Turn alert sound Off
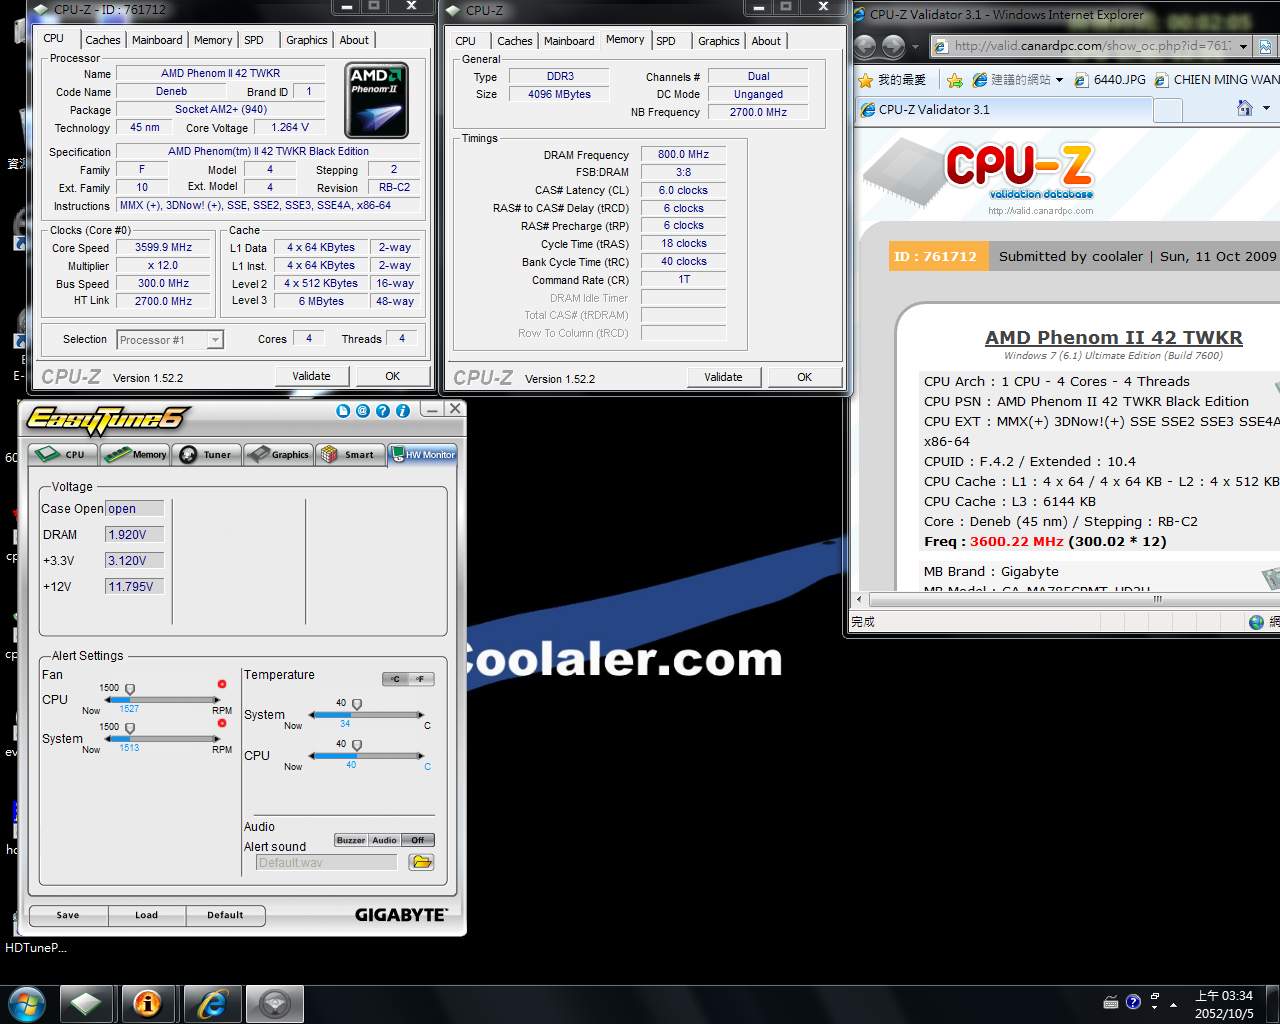 [x=418, y=840]
